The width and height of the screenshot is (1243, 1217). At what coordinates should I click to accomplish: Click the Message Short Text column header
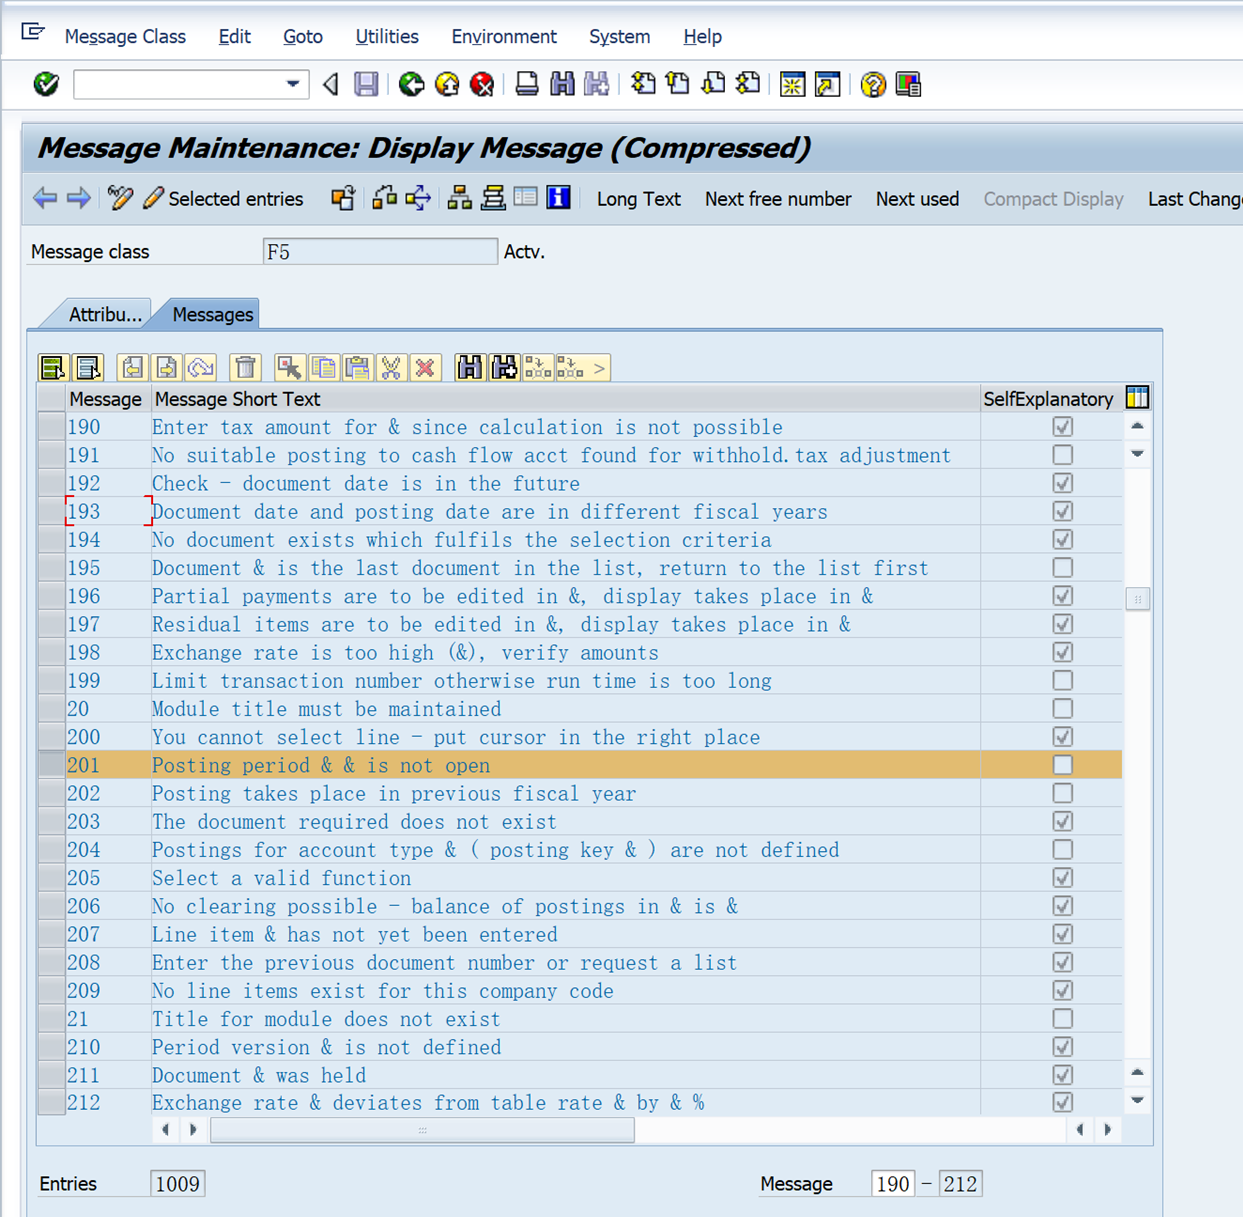point(565,399)
